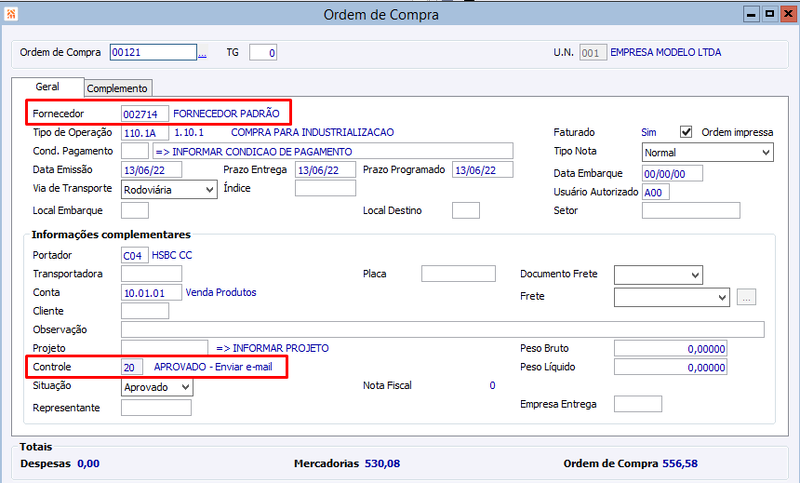The width and height of the screenshot is (800, 483).
Task: Close the Ordem de Compra window
Action: (788, 14)
